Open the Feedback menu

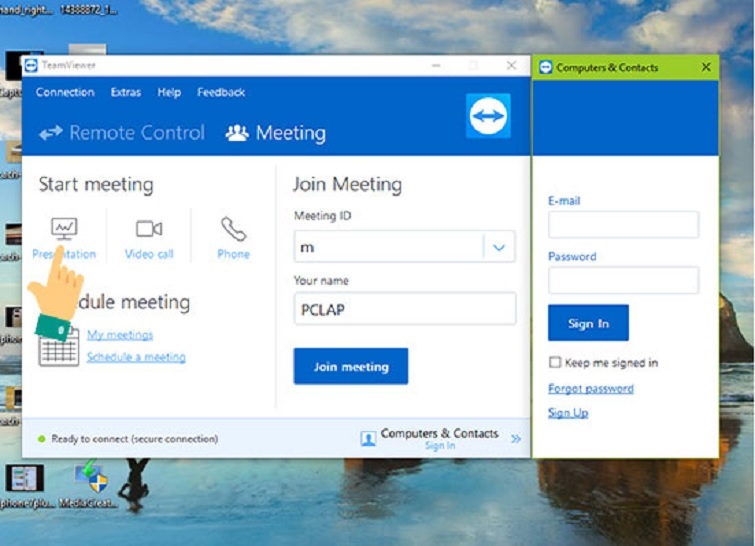221,92
